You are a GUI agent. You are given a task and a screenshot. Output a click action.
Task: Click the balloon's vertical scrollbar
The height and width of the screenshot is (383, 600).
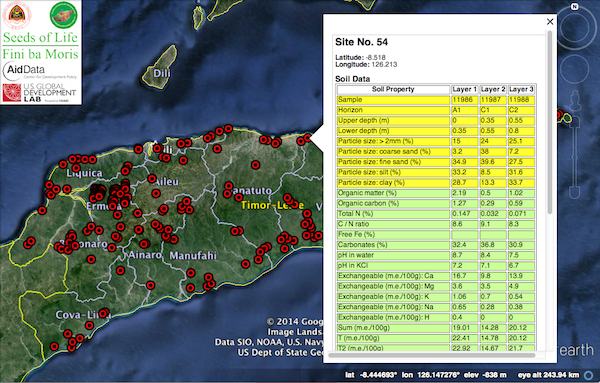pyautogui.click(x=550, y=122)
